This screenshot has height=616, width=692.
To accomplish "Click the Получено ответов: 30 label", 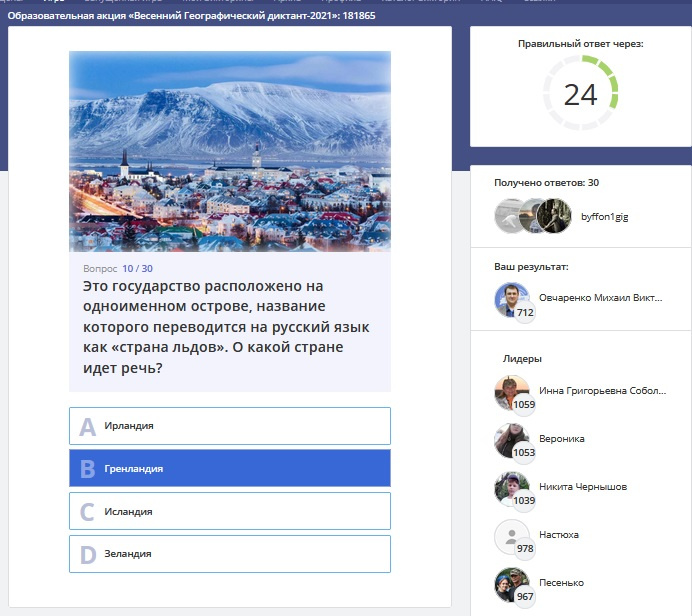I will pyautogui.click(x=546, y=183).
